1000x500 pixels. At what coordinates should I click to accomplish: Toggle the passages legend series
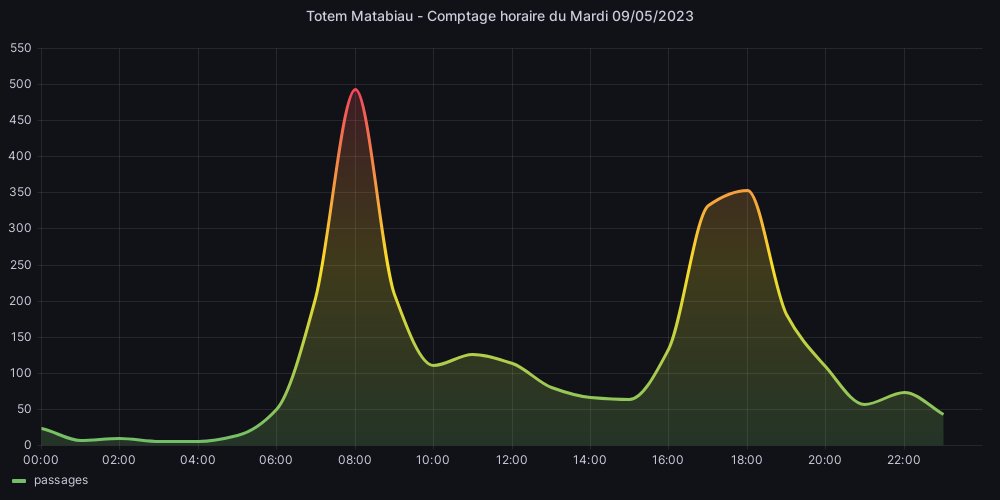pos(61,480)
